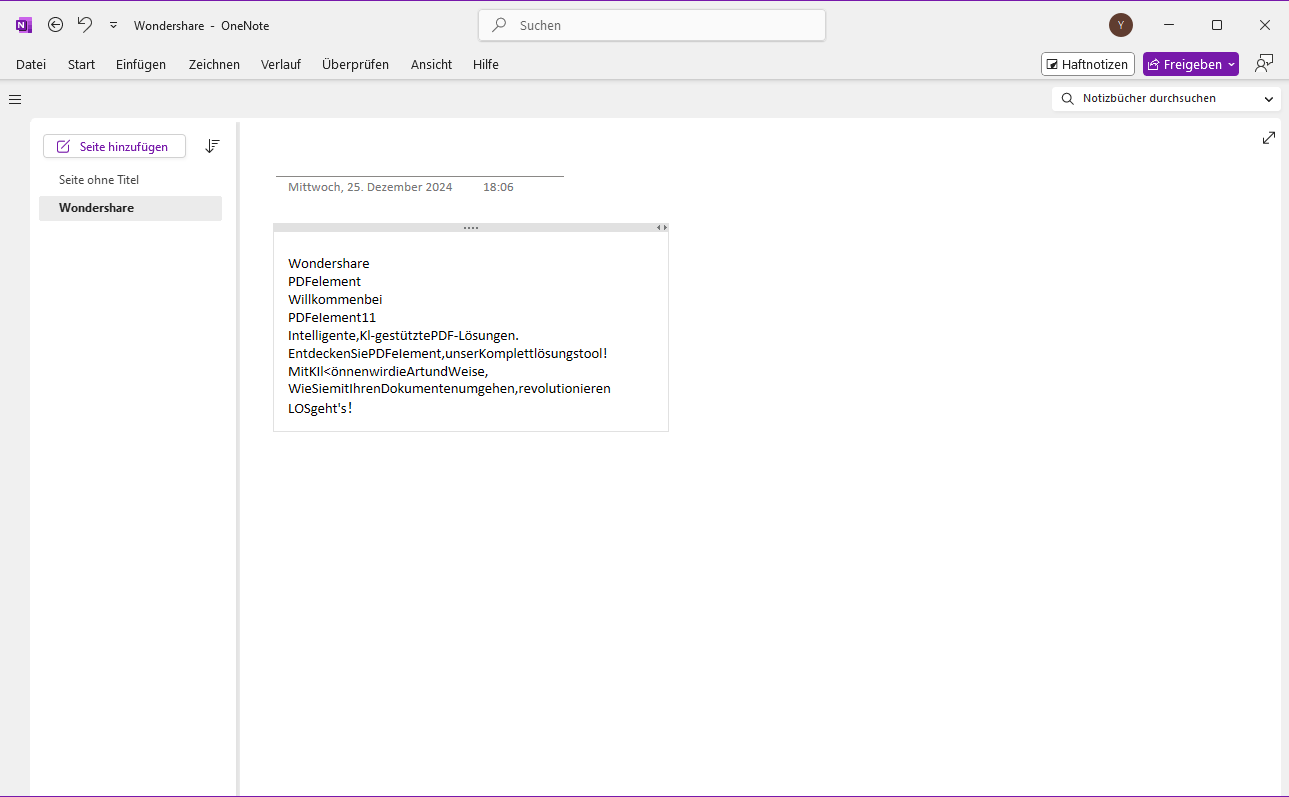This screenshot has height=797, width=1289.
Task: Click the note container width arrows
Action: point(662,228)
